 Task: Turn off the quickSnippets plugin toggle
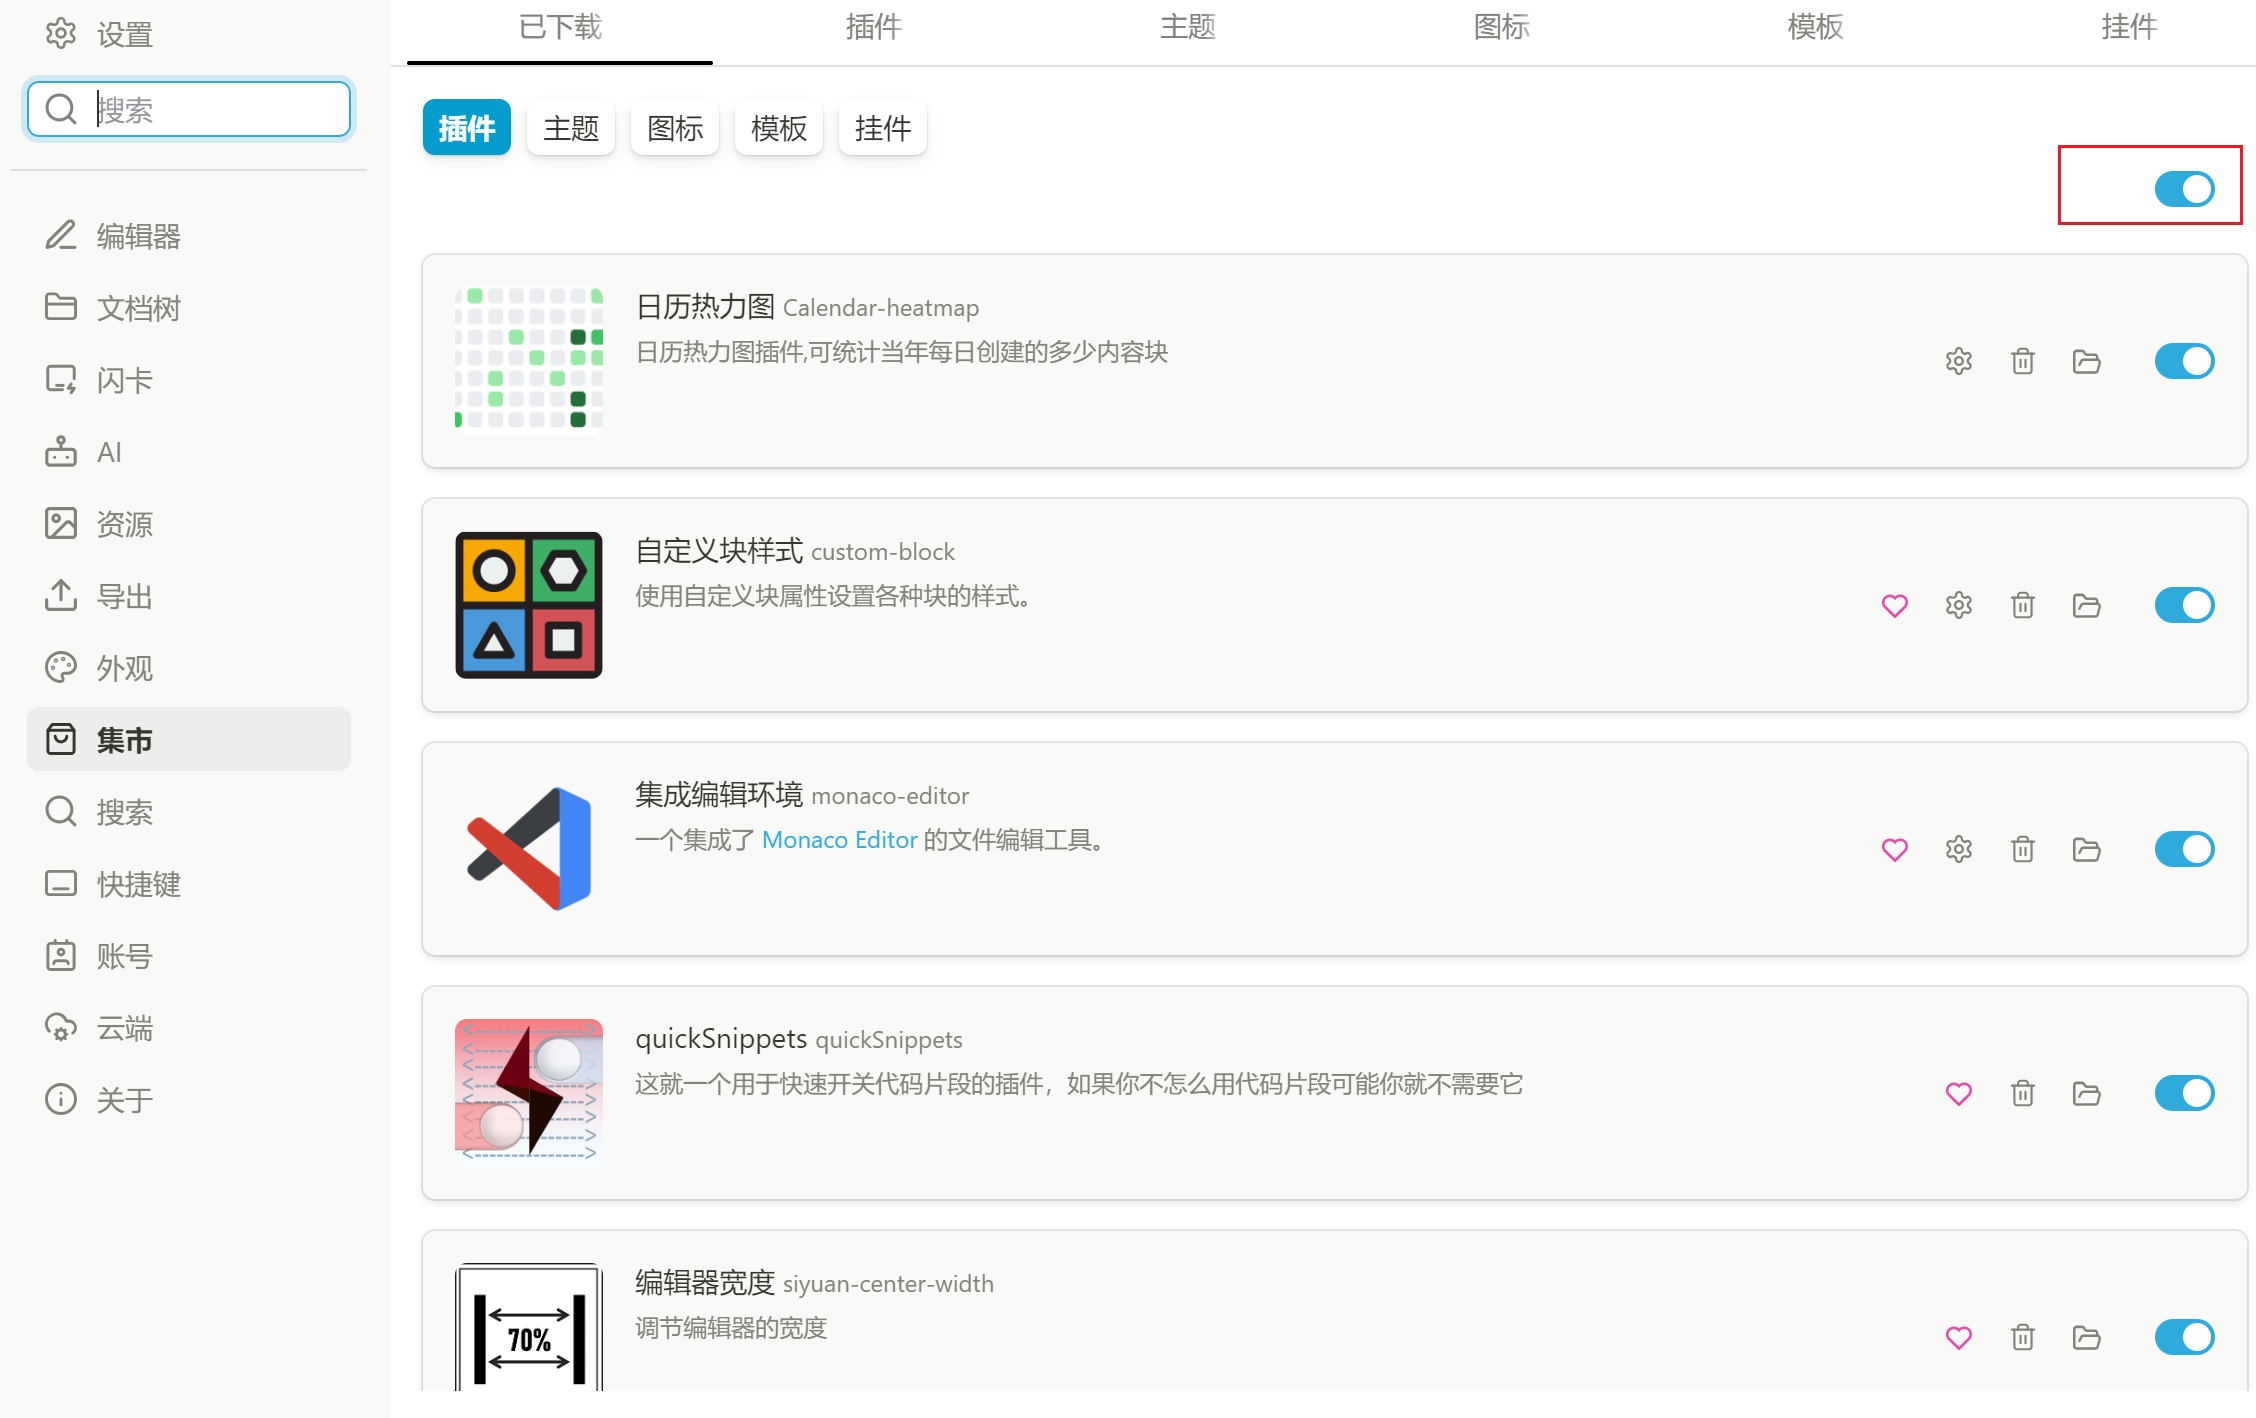point(2184,1093)
